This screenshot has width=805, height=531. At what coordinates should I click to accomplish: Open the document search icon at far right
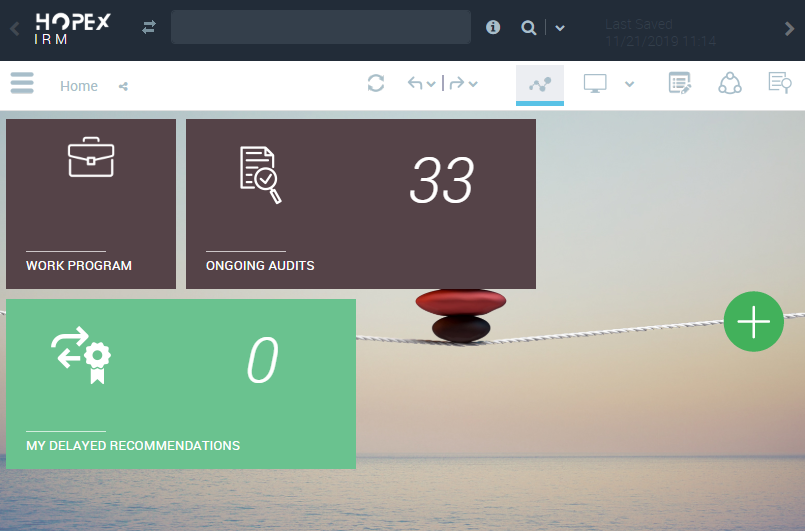(779, 84)
